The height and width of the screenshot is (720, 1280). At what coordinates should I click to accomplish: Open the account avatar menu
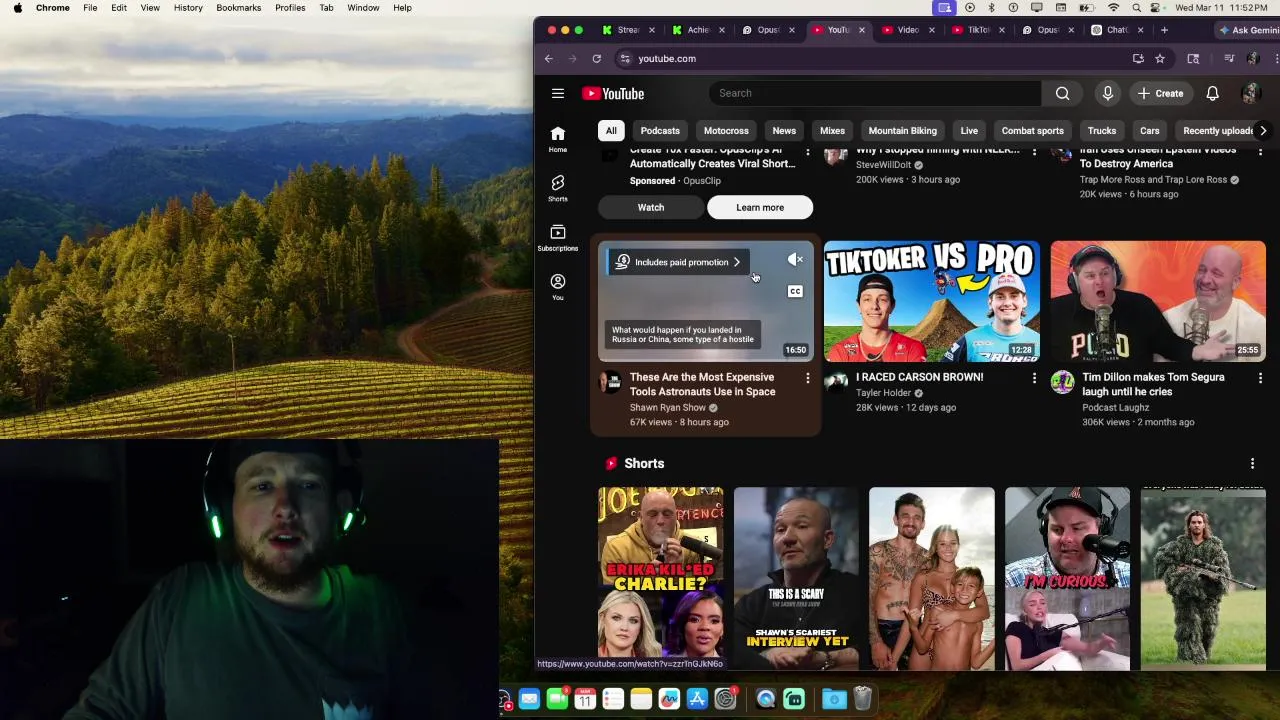1249,93
